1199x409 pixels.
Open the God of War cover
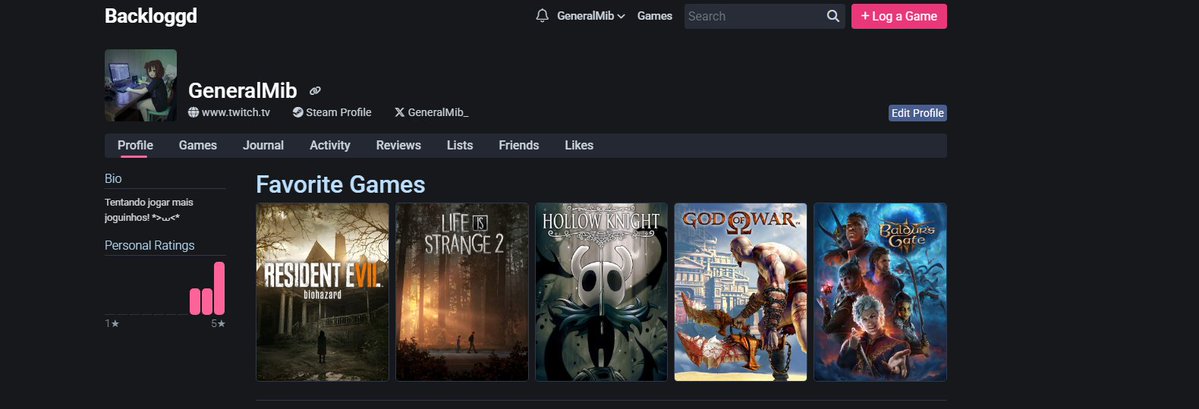click(740, 292)
